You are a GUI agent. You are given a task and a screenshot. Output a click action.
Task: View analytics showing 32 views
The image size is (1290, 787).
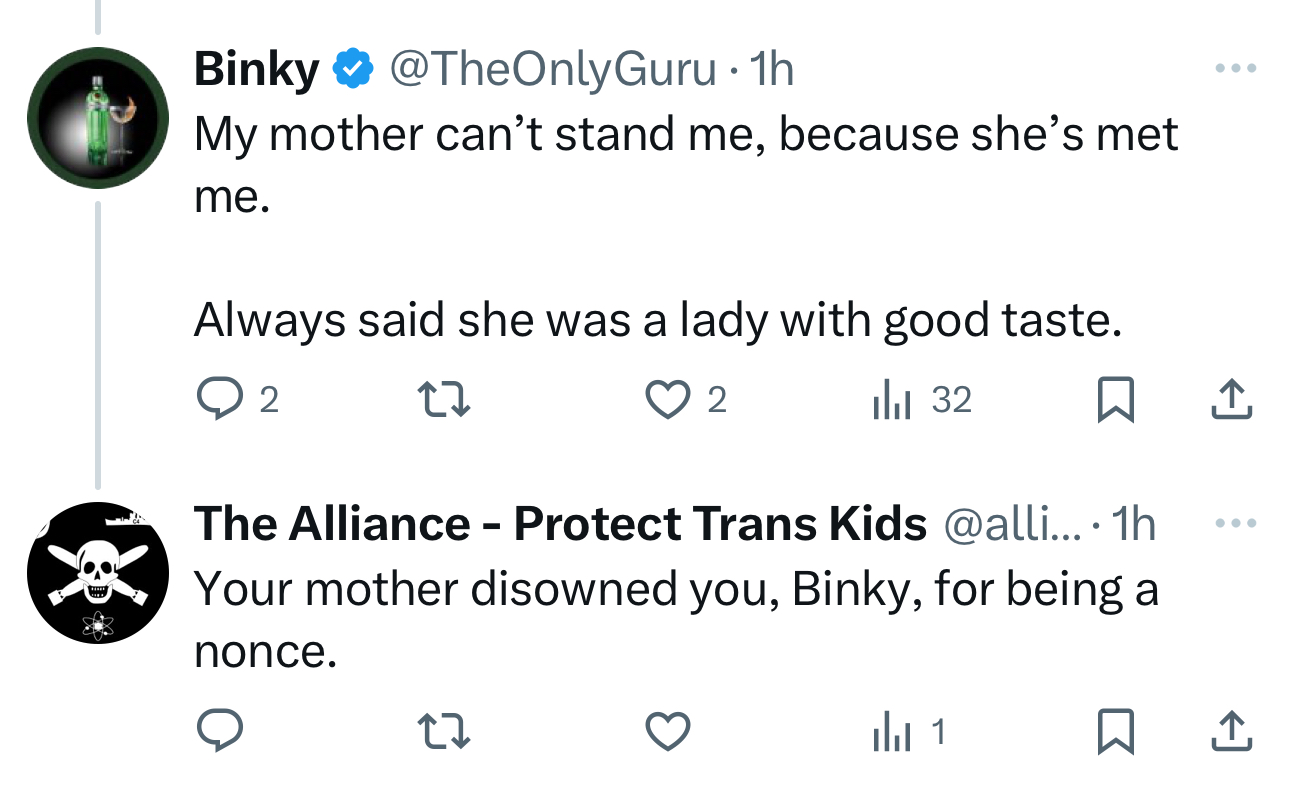point(920,400)
